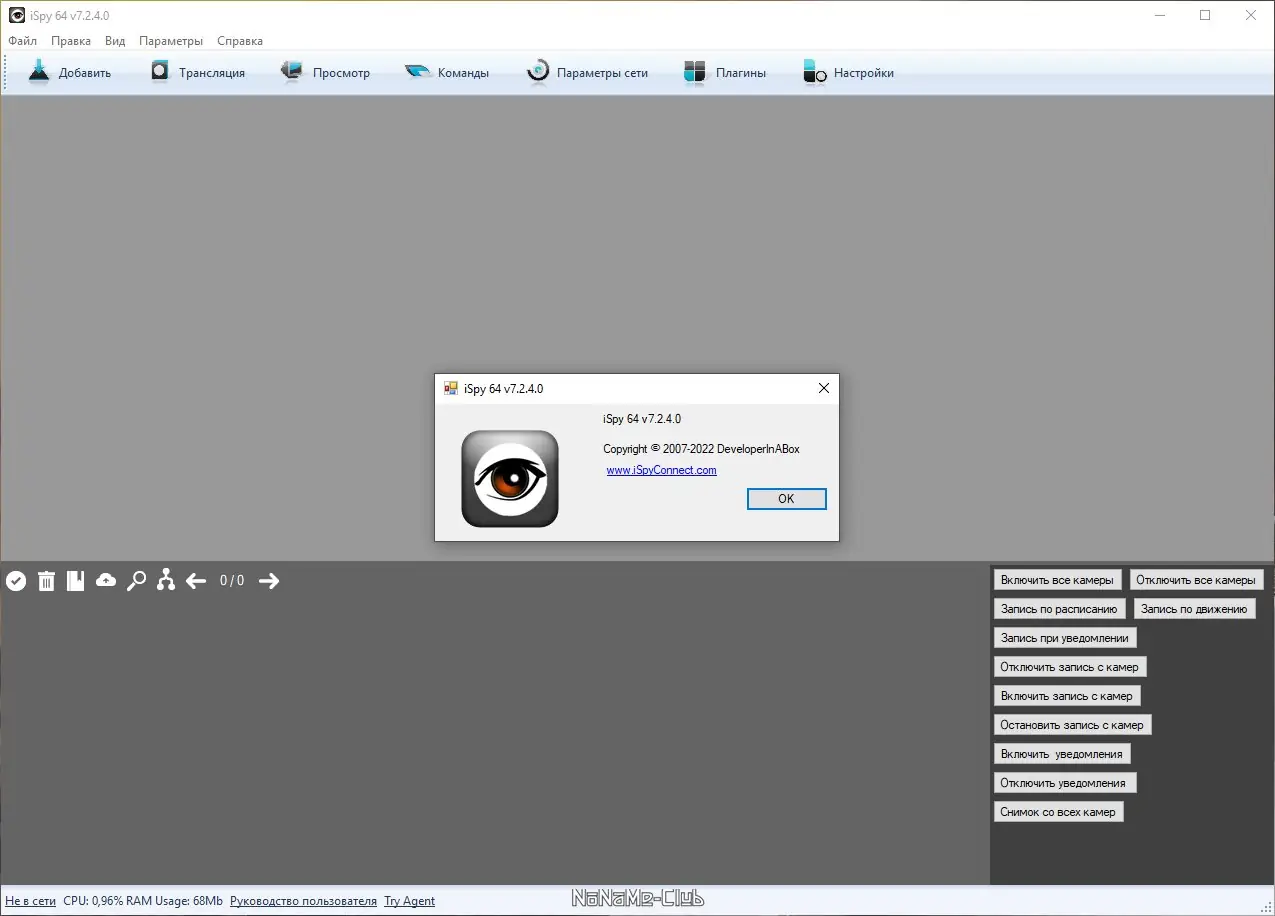Click Остановить запись с камер button
Image resolution: width=1275 pixels, height=916 pixels.
coord(1072,725)
